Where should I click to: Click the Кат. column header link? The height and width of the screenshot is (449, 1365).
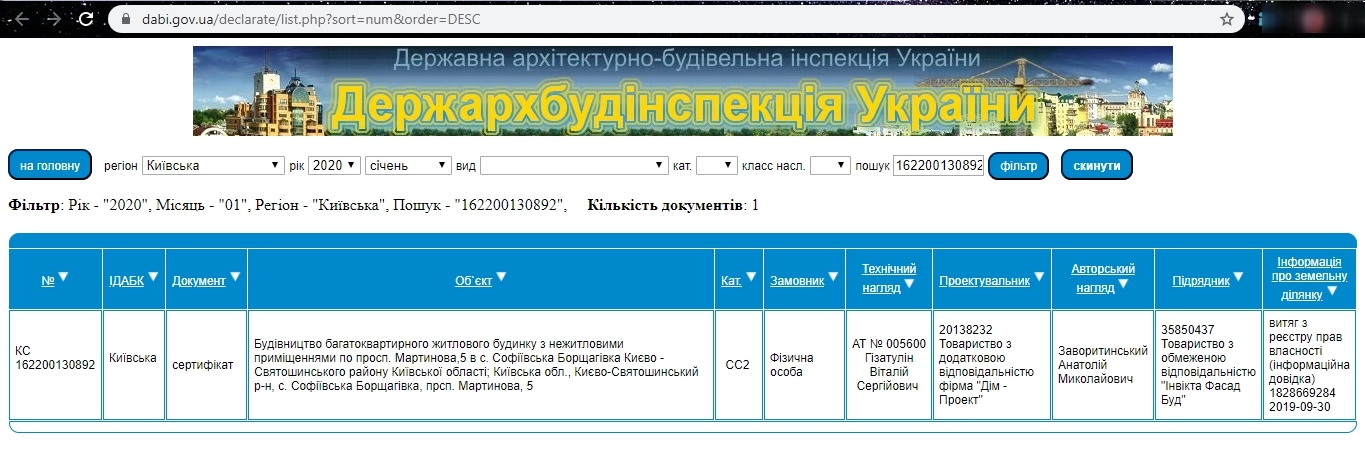point(731,281)
